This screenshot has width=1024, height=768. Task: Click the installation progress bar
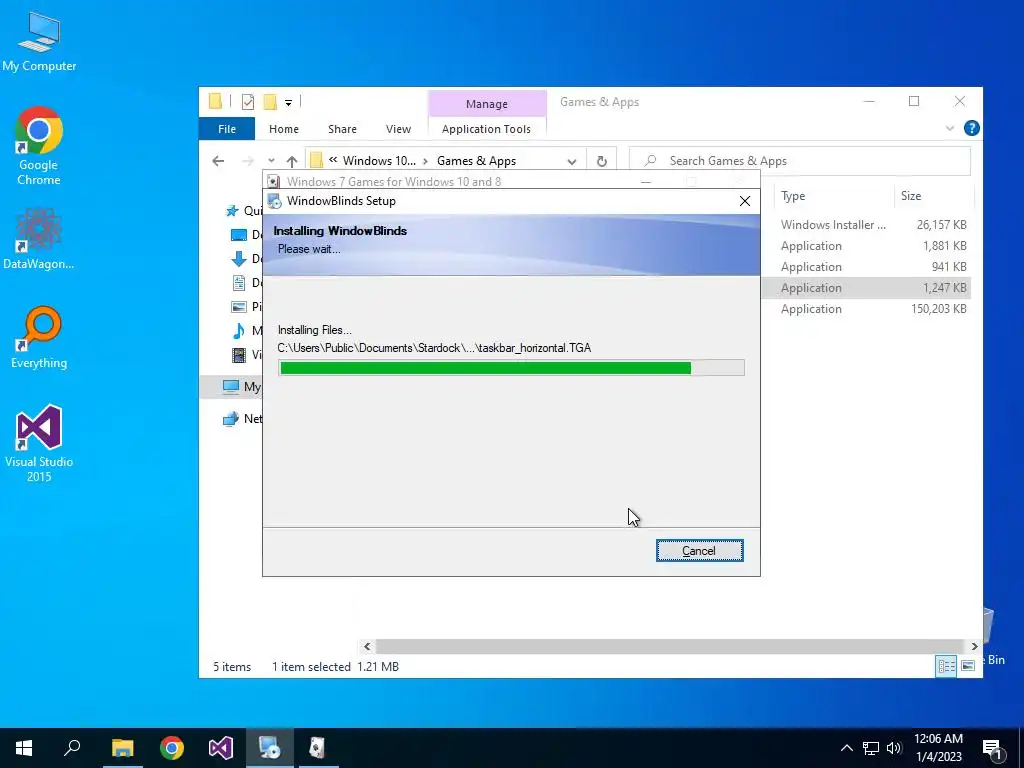point(511,368)
